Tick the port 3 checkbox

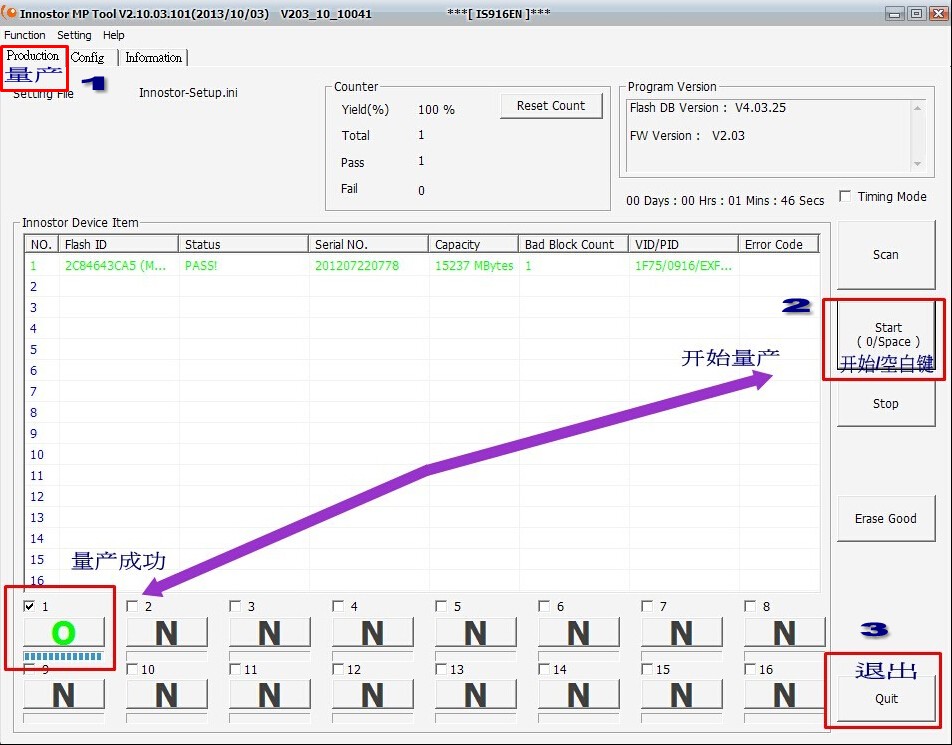click(x=235, y=606)
